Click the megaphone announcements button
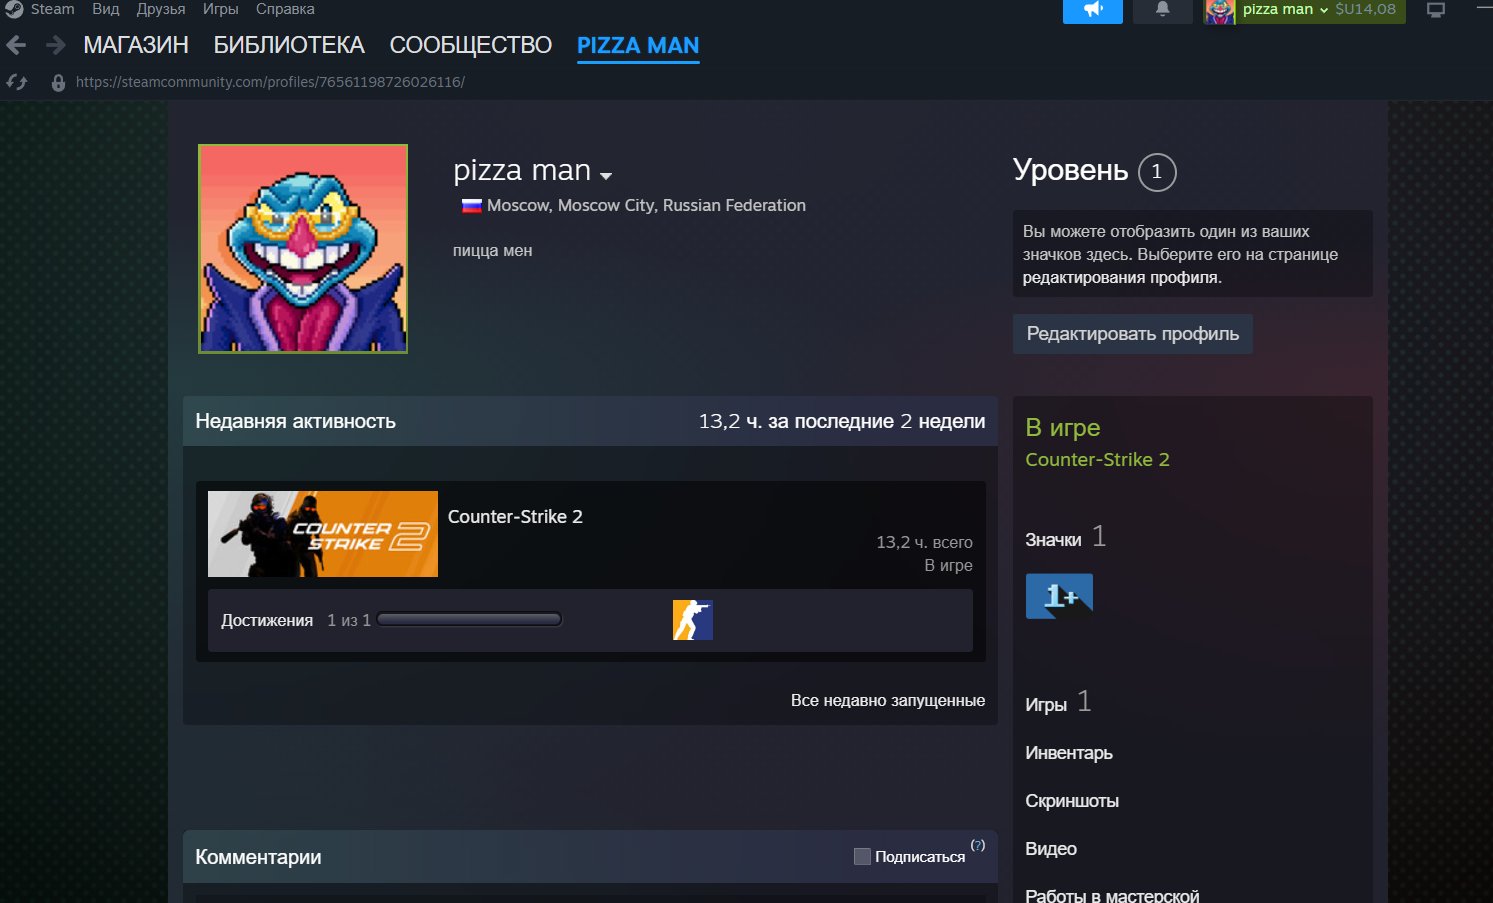Image resolution: width=1493 pixels, height=903 pixels. pyautogui.click(x=1093, y=10)
